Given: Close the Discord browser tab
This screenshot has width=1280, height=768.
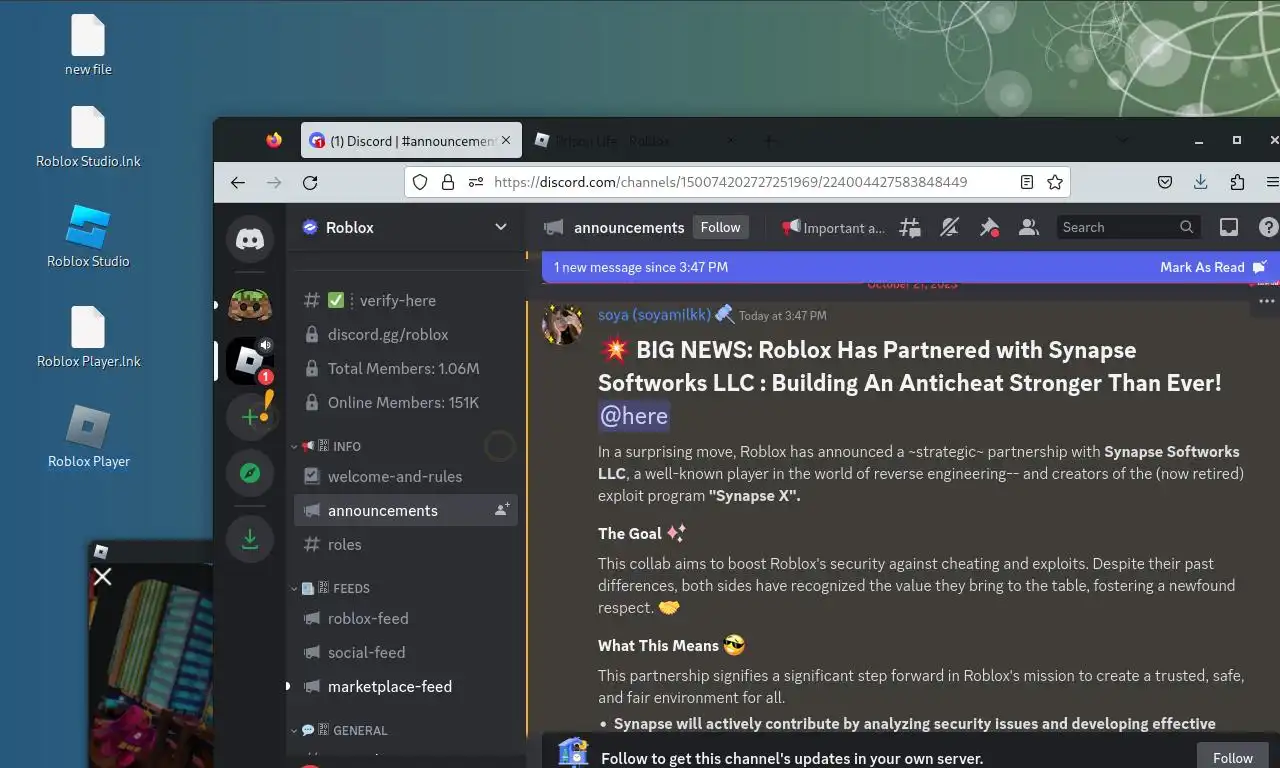Looking at the screenshot, I should tap(506, 141).
